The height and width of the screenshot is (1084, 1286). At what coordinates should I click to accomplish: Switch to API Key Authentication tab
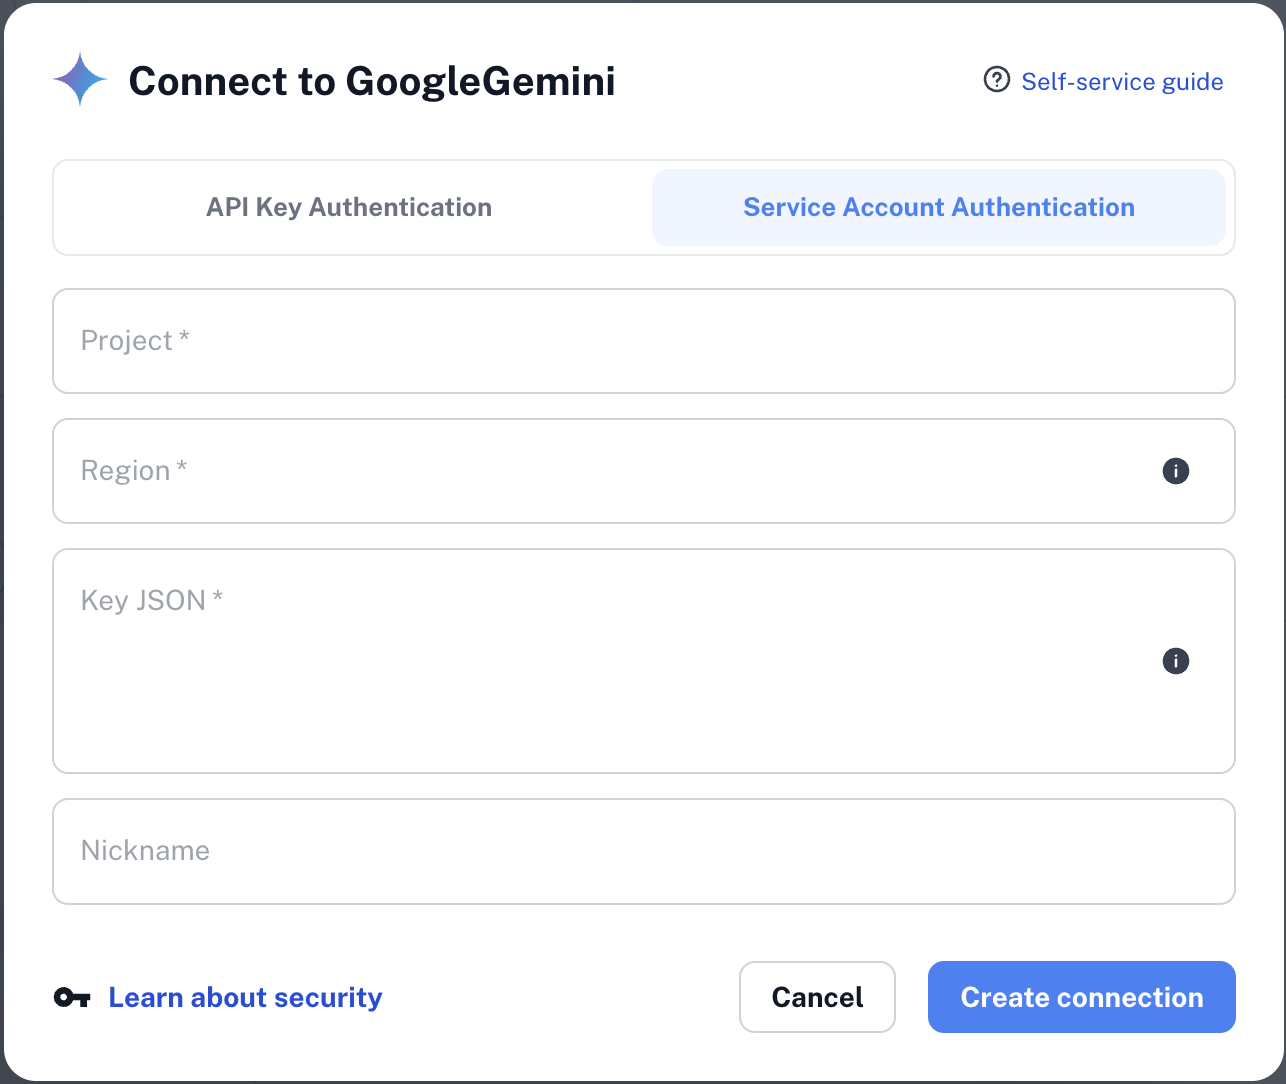(x=349, y=207)
